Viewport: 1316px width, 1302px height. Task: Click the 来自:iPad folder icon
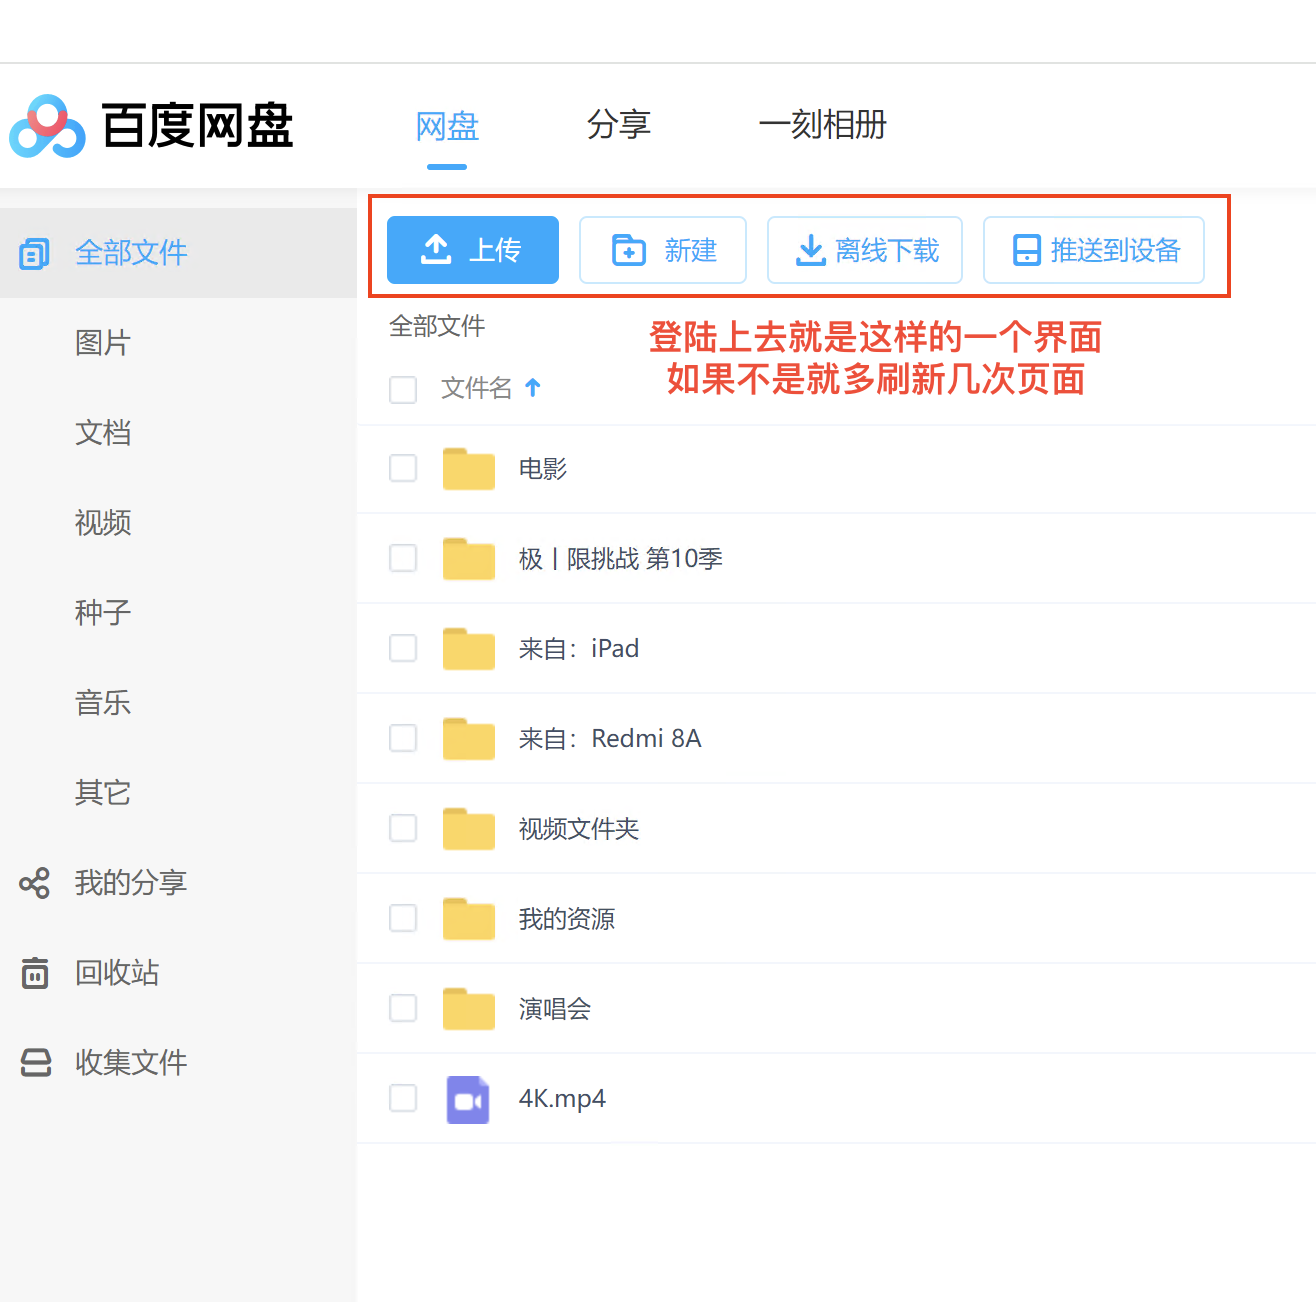coord(469,648)
